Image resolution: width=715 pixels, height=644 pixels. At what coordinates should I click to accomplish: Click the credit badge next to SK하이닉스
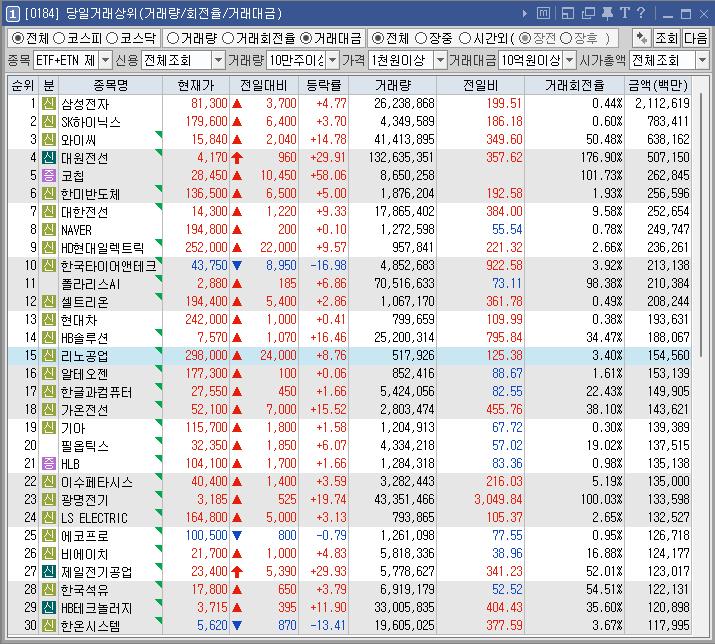pyautogui.click(x=49, y=122)
